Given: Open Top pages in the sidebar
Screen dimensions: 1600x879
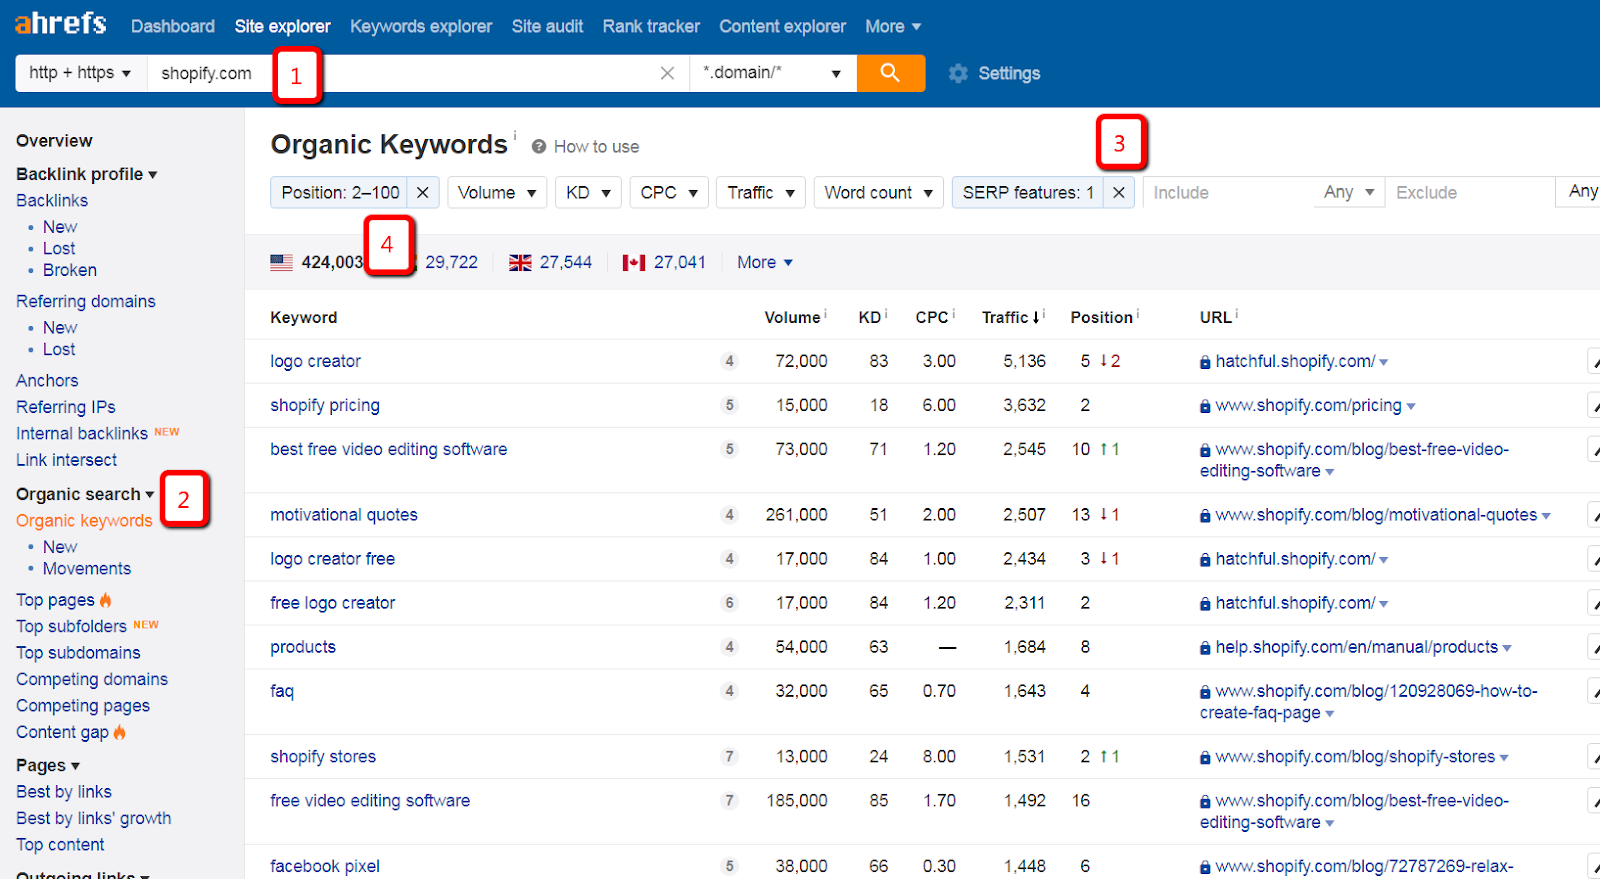Looking at the screenshot, I should point(55,600).
